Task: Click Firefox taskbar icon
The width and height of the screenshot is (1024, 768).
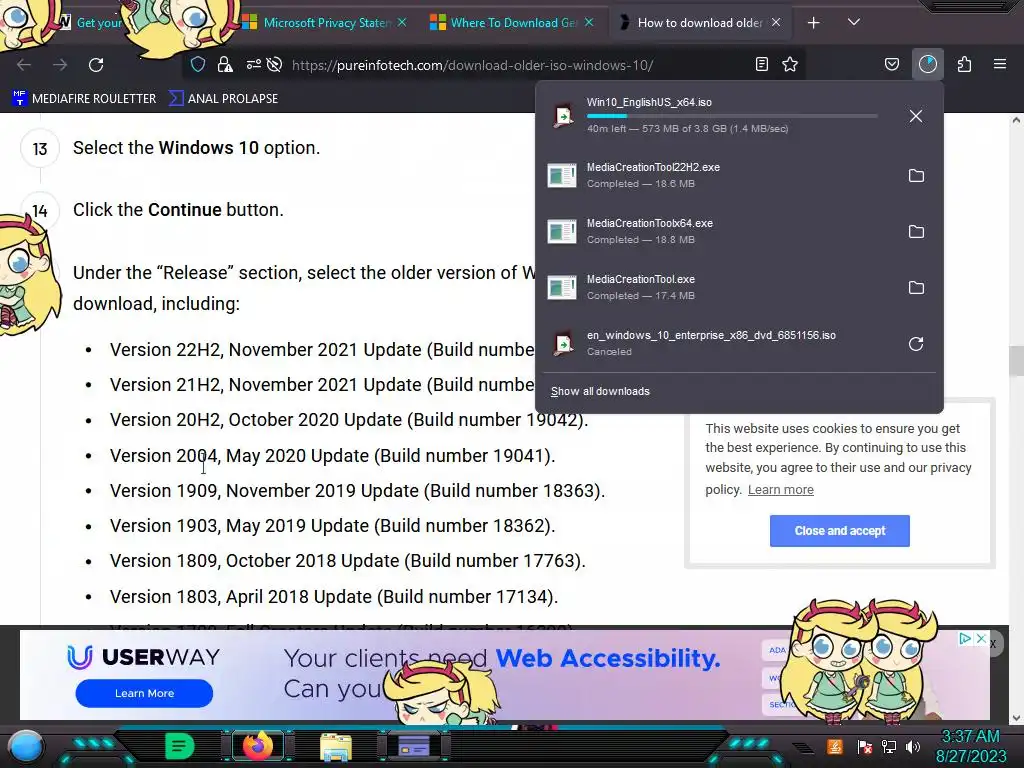Action: pyautogui.click(x=257, y=746)
